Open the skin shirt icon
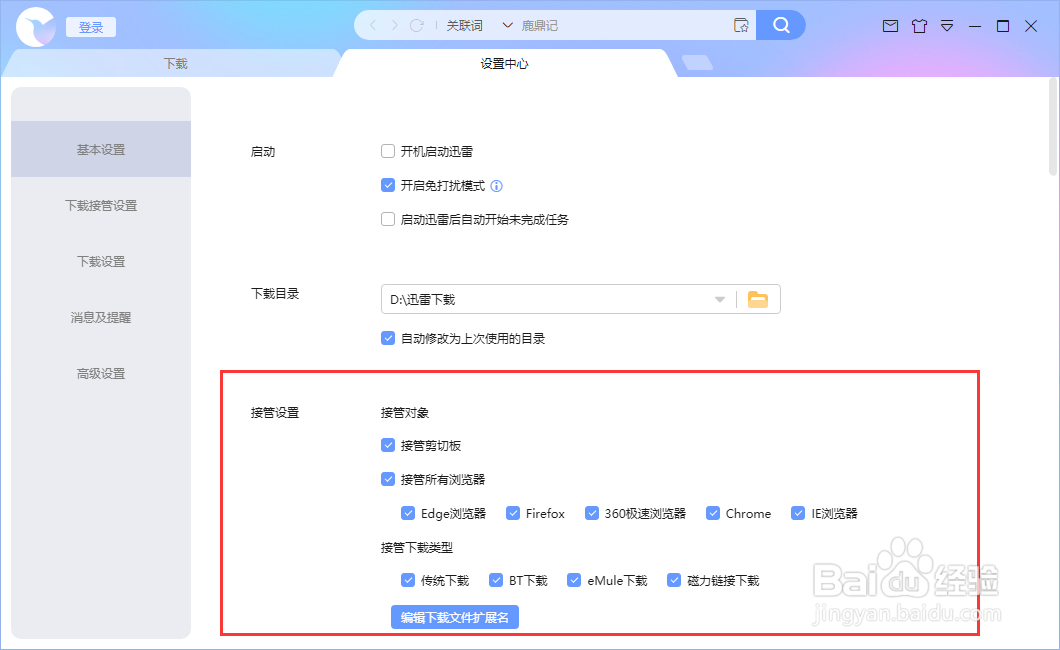This screenshot has height=650, width=1060. pyautogui.click(x=919, y=26)
